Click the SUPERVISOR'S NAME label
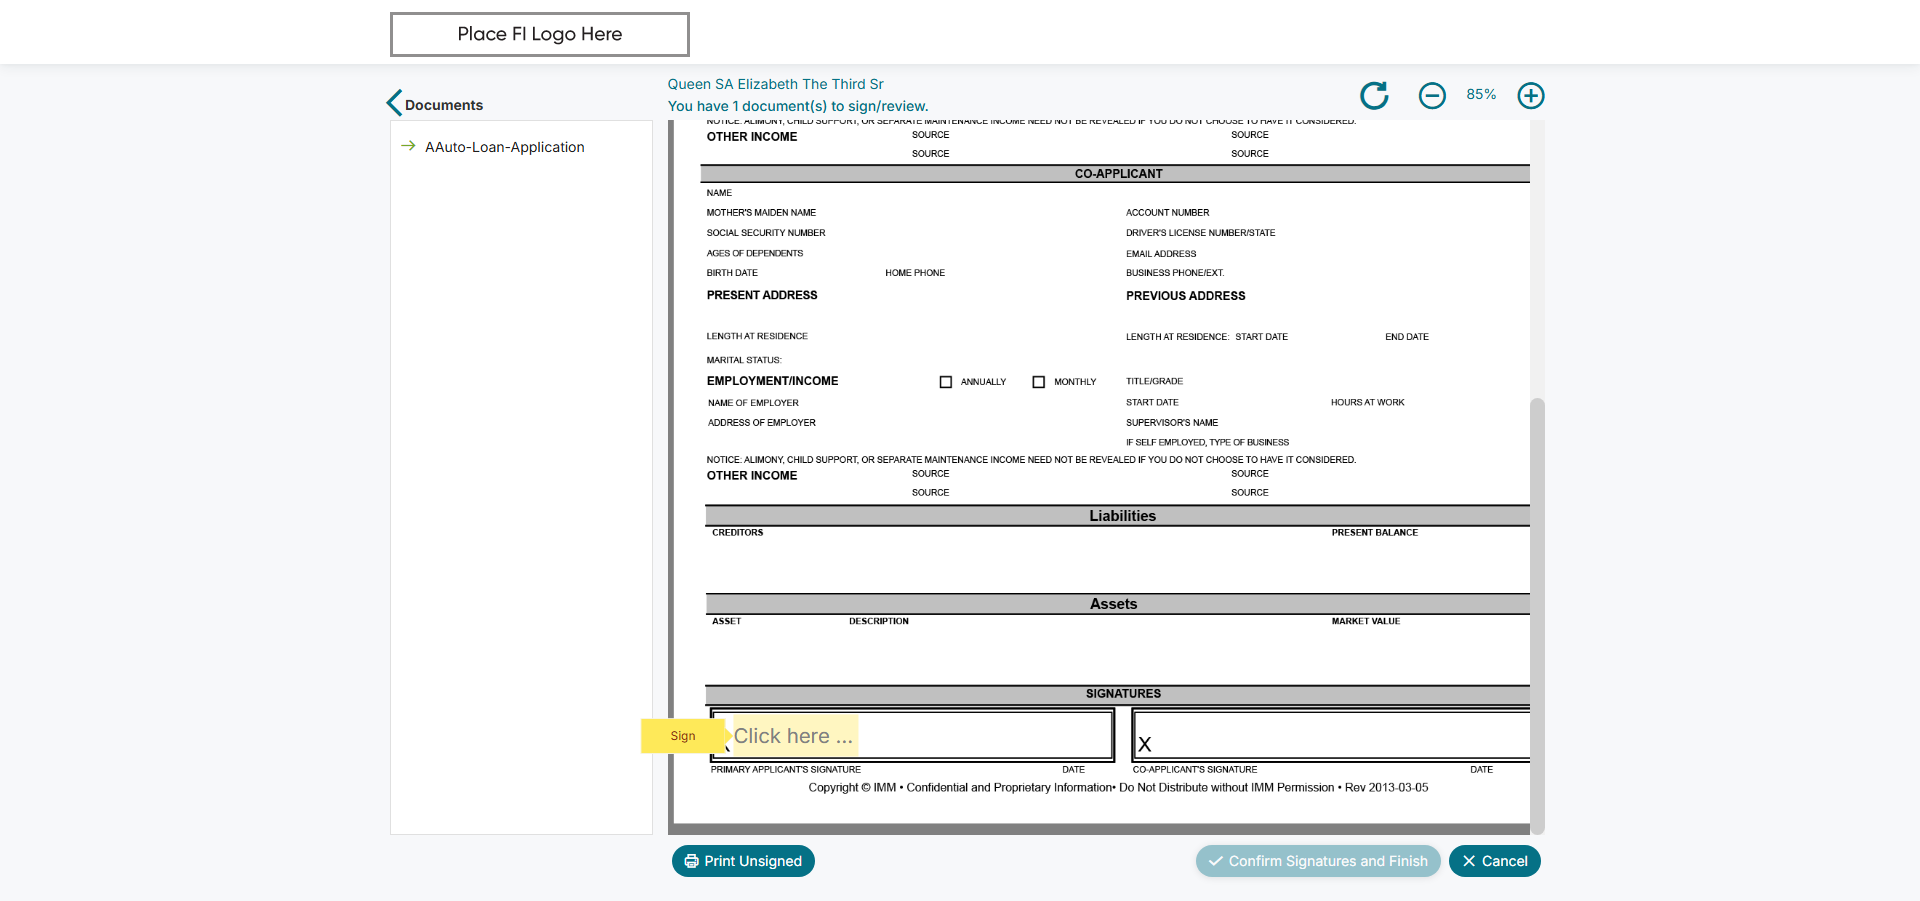The height and width of the screenshot is (901, 1920). [x=1172, y=423]
